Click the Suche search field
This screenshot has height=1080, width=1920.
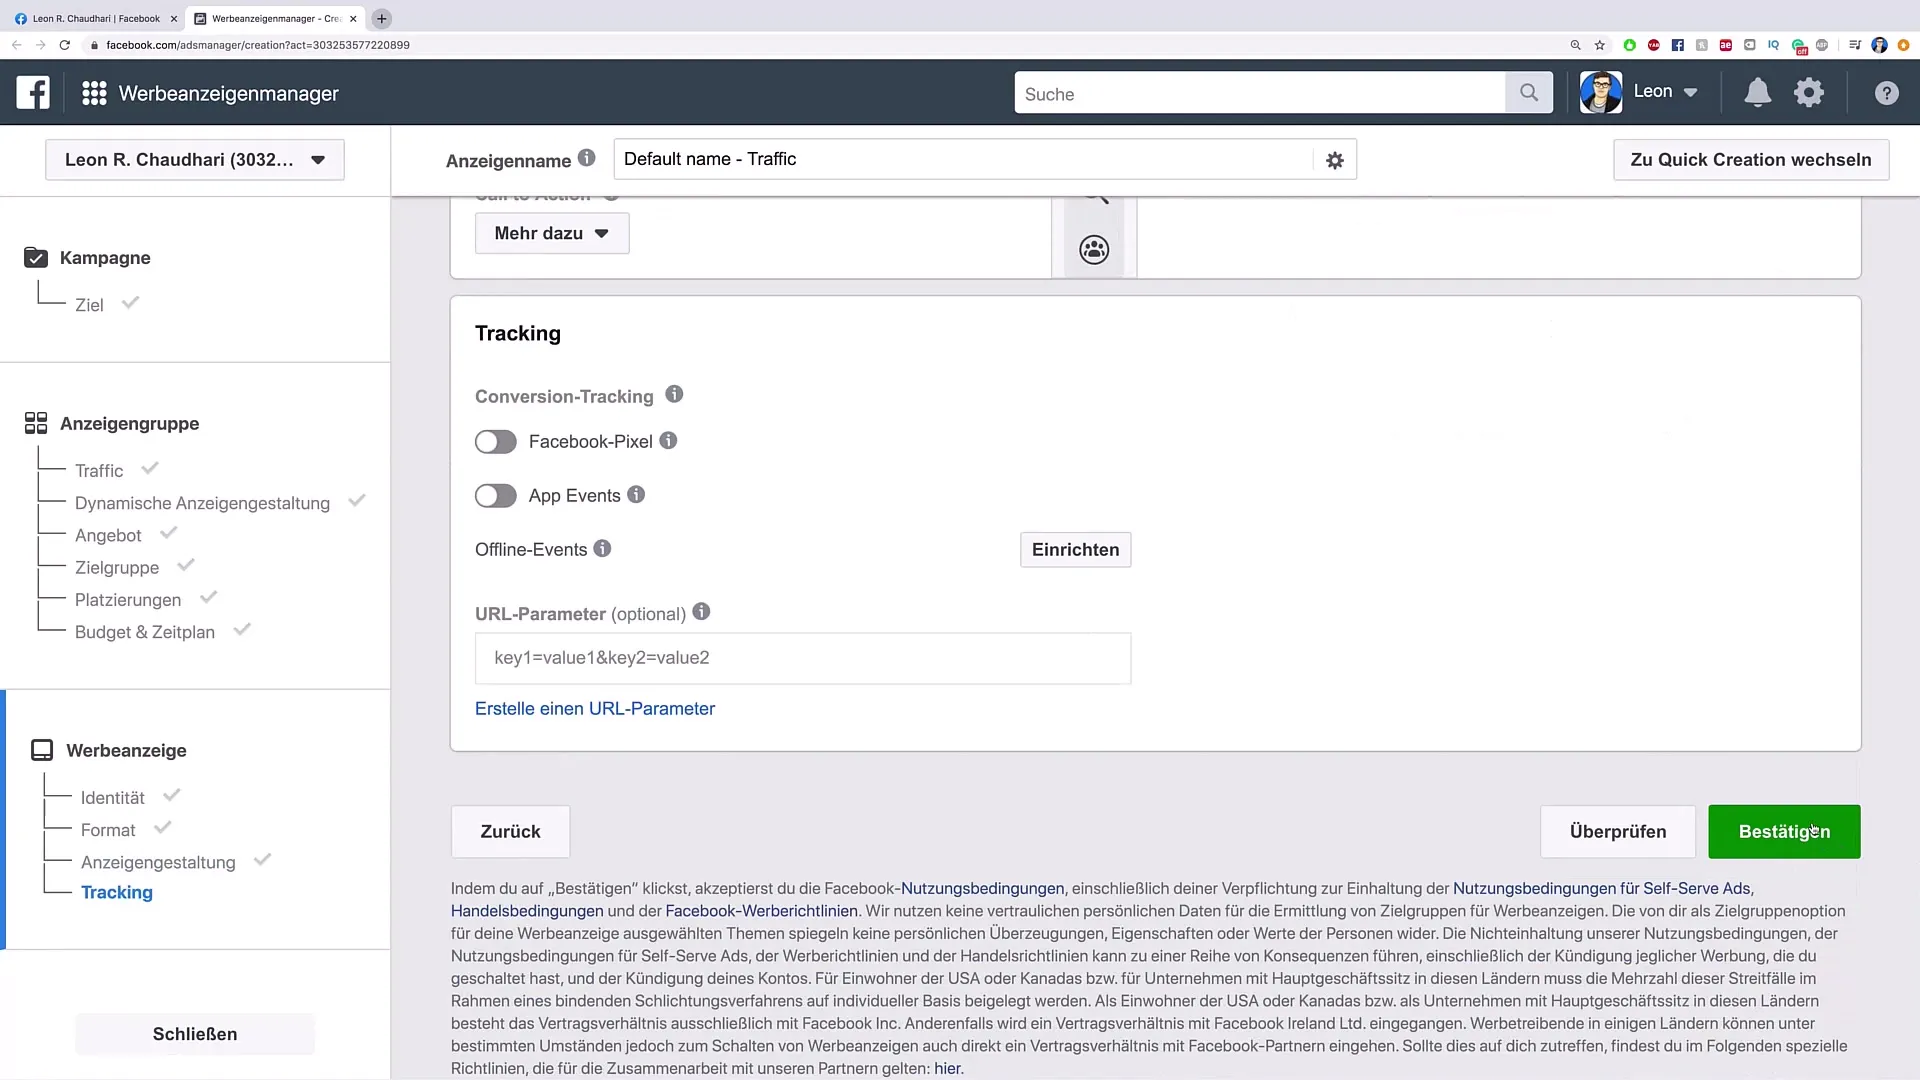click(1260, 93)
